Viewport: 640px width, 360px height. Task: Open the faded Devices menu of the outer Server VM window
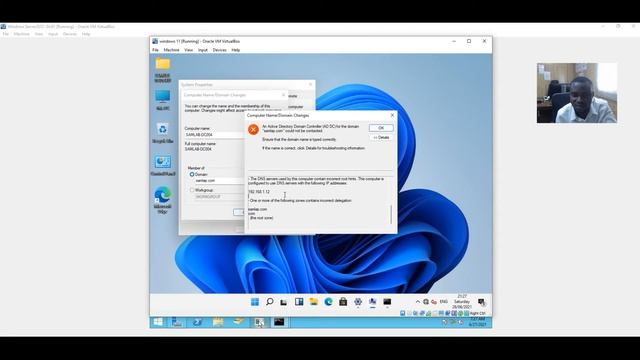pos(69,34)
